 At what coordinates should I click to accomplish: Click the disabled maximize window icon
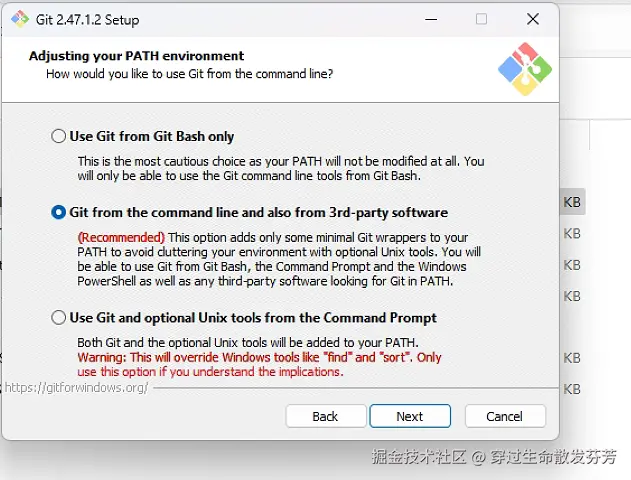click(481, 19)
